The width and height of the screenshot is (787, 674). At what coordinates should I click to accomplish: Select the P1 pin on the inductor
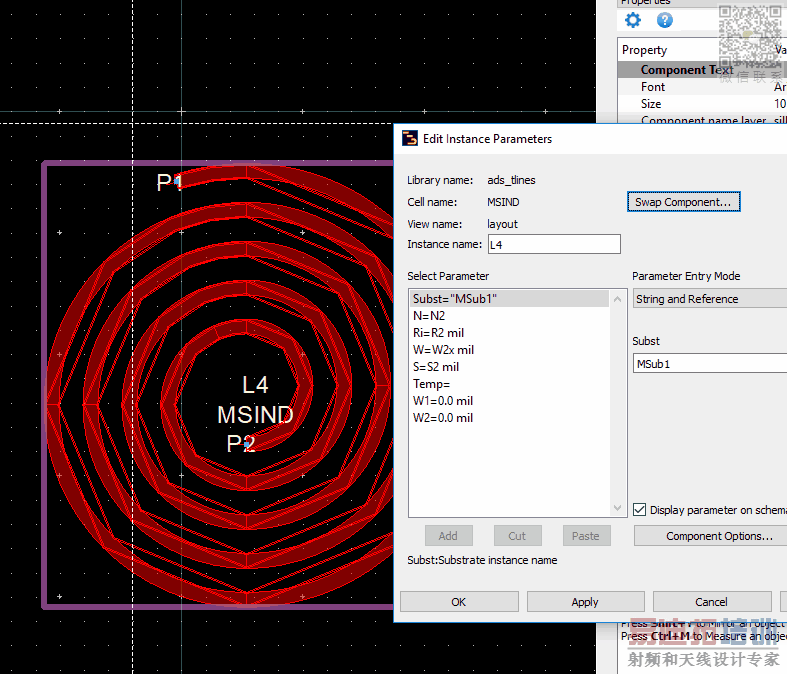[x=177, y=181]
